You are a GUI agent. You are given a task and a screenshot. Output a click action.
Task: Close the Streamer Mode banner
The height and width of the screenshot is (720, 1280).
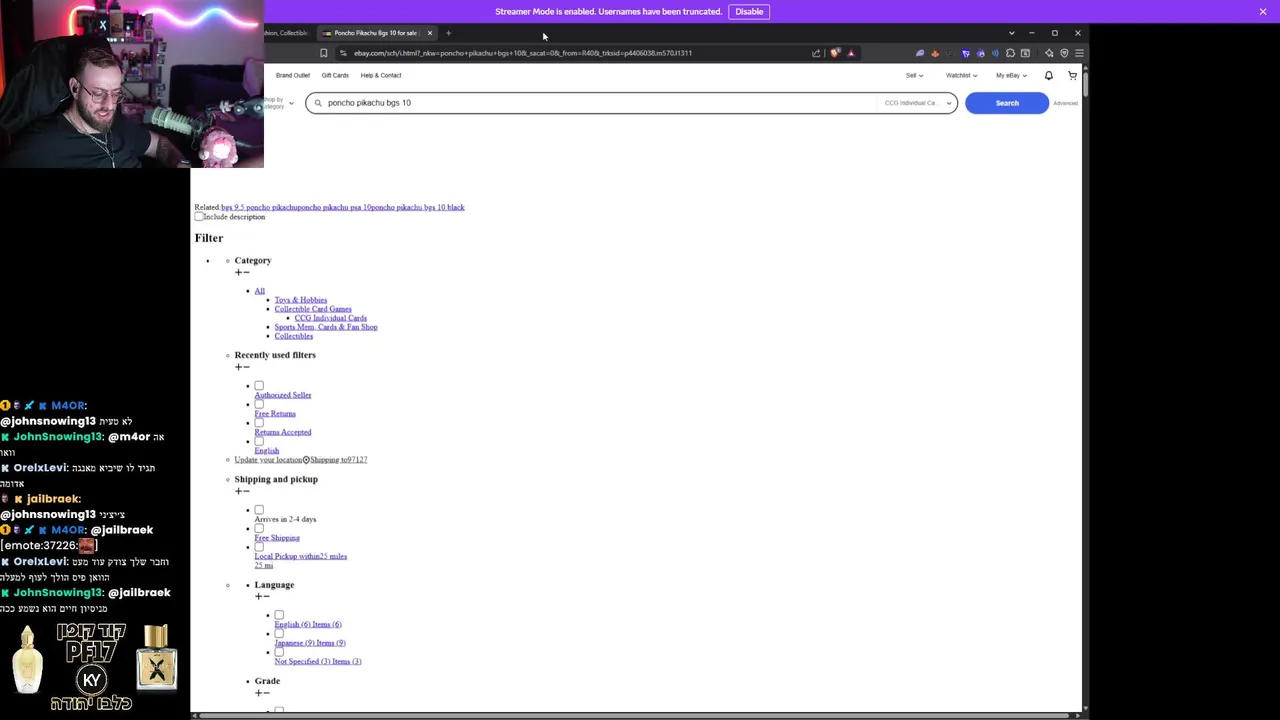pyautogui.click(x=1262, y=11)
